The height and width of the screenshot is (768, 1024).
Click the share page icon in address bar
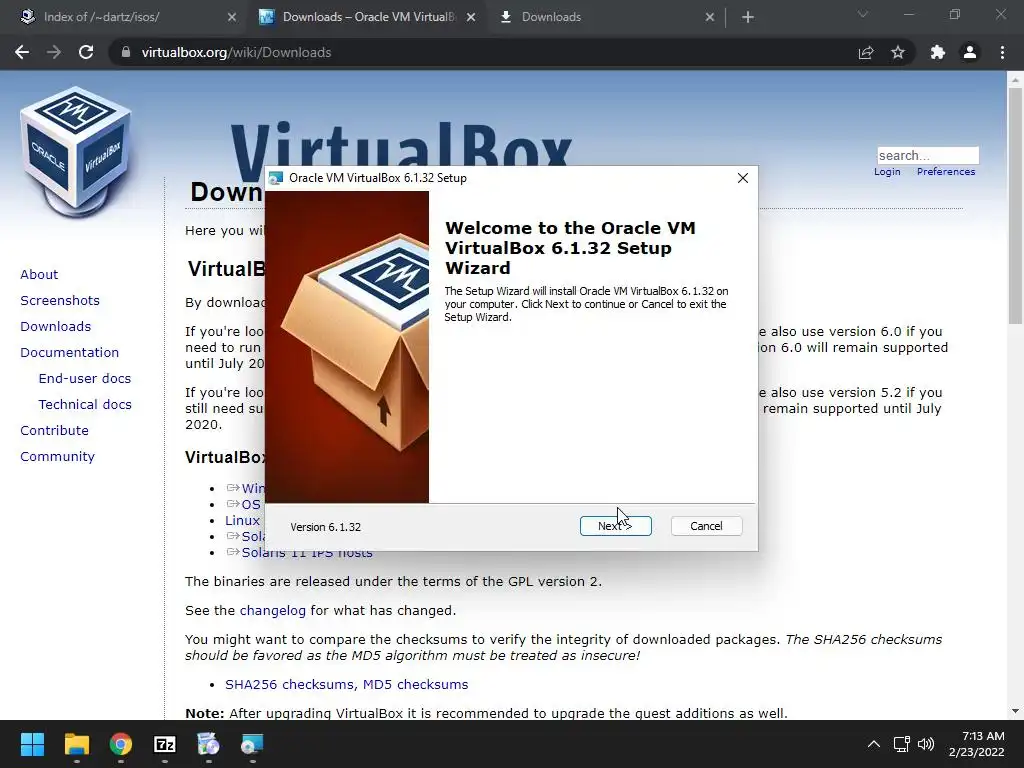[x=866, y=52]
